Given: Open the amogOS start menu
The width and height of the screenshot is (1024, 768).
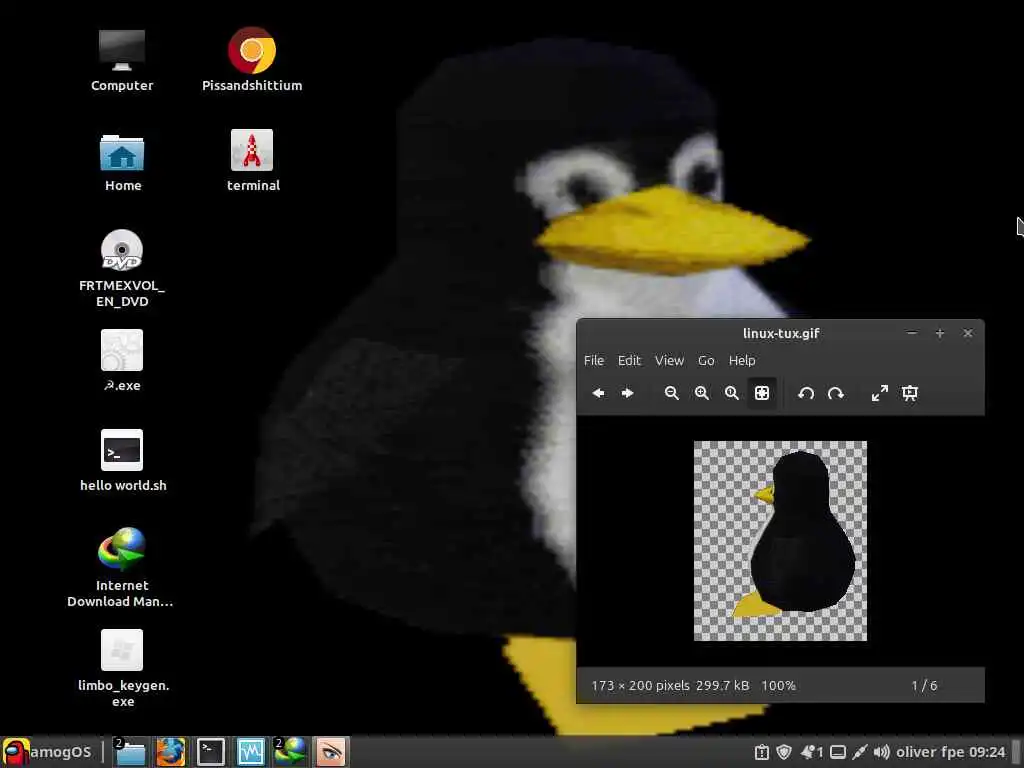Looking at the screenshot, I should coord(47,752).
